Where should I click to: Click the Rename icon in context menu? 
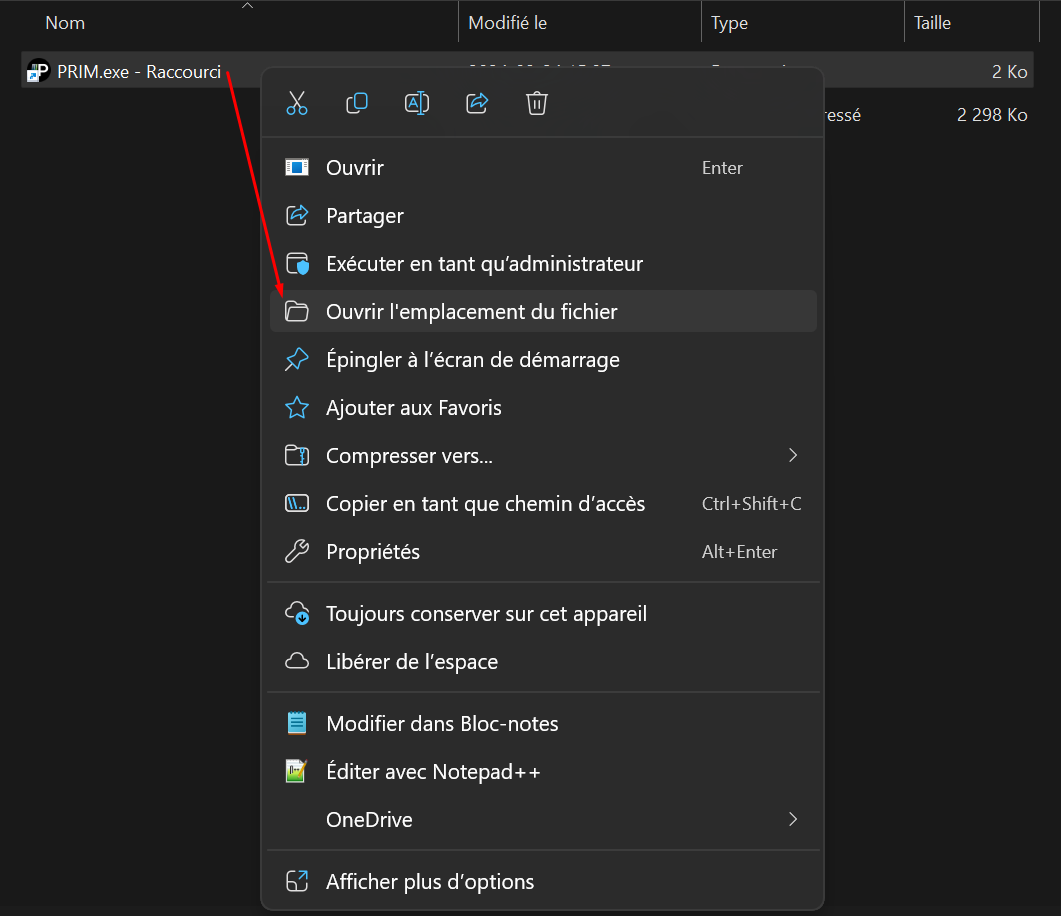pos(417,103)
